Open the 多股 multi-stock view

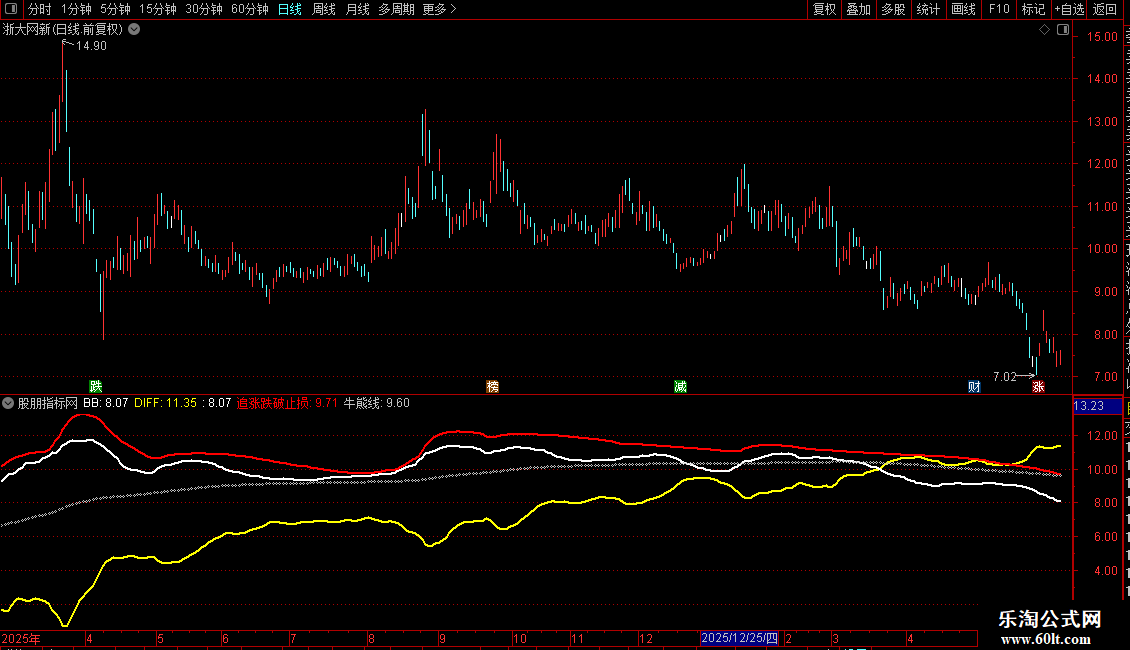pyautogui.click(x=894, y=9)
